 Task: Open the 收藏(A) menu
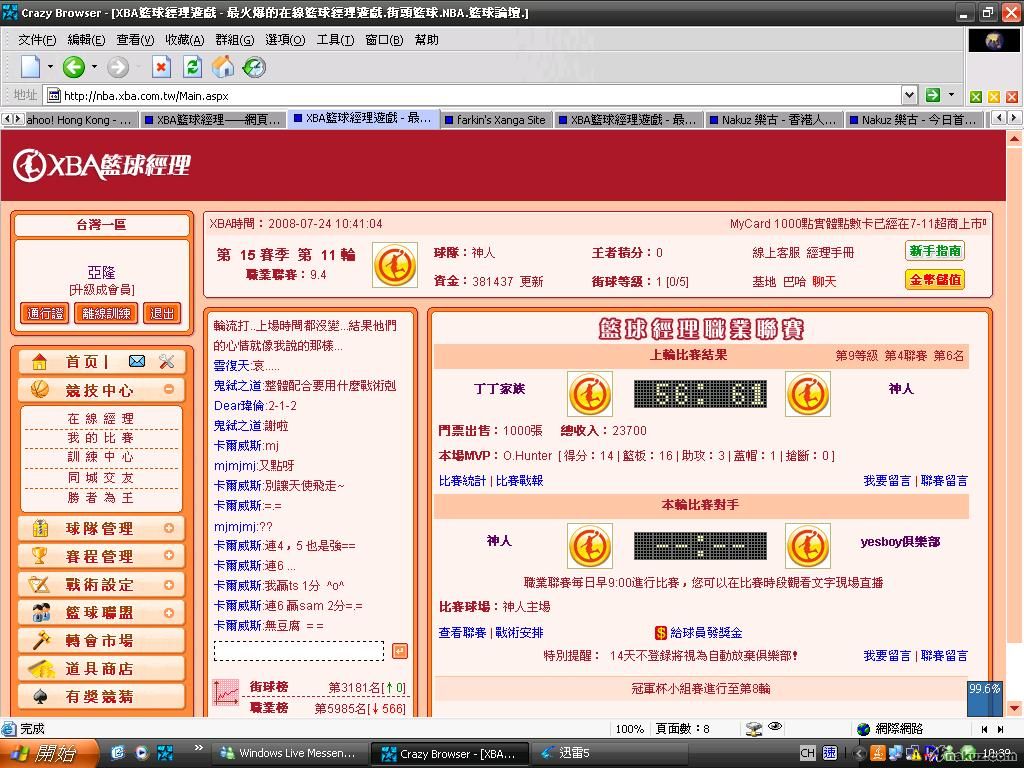[185, 40]
